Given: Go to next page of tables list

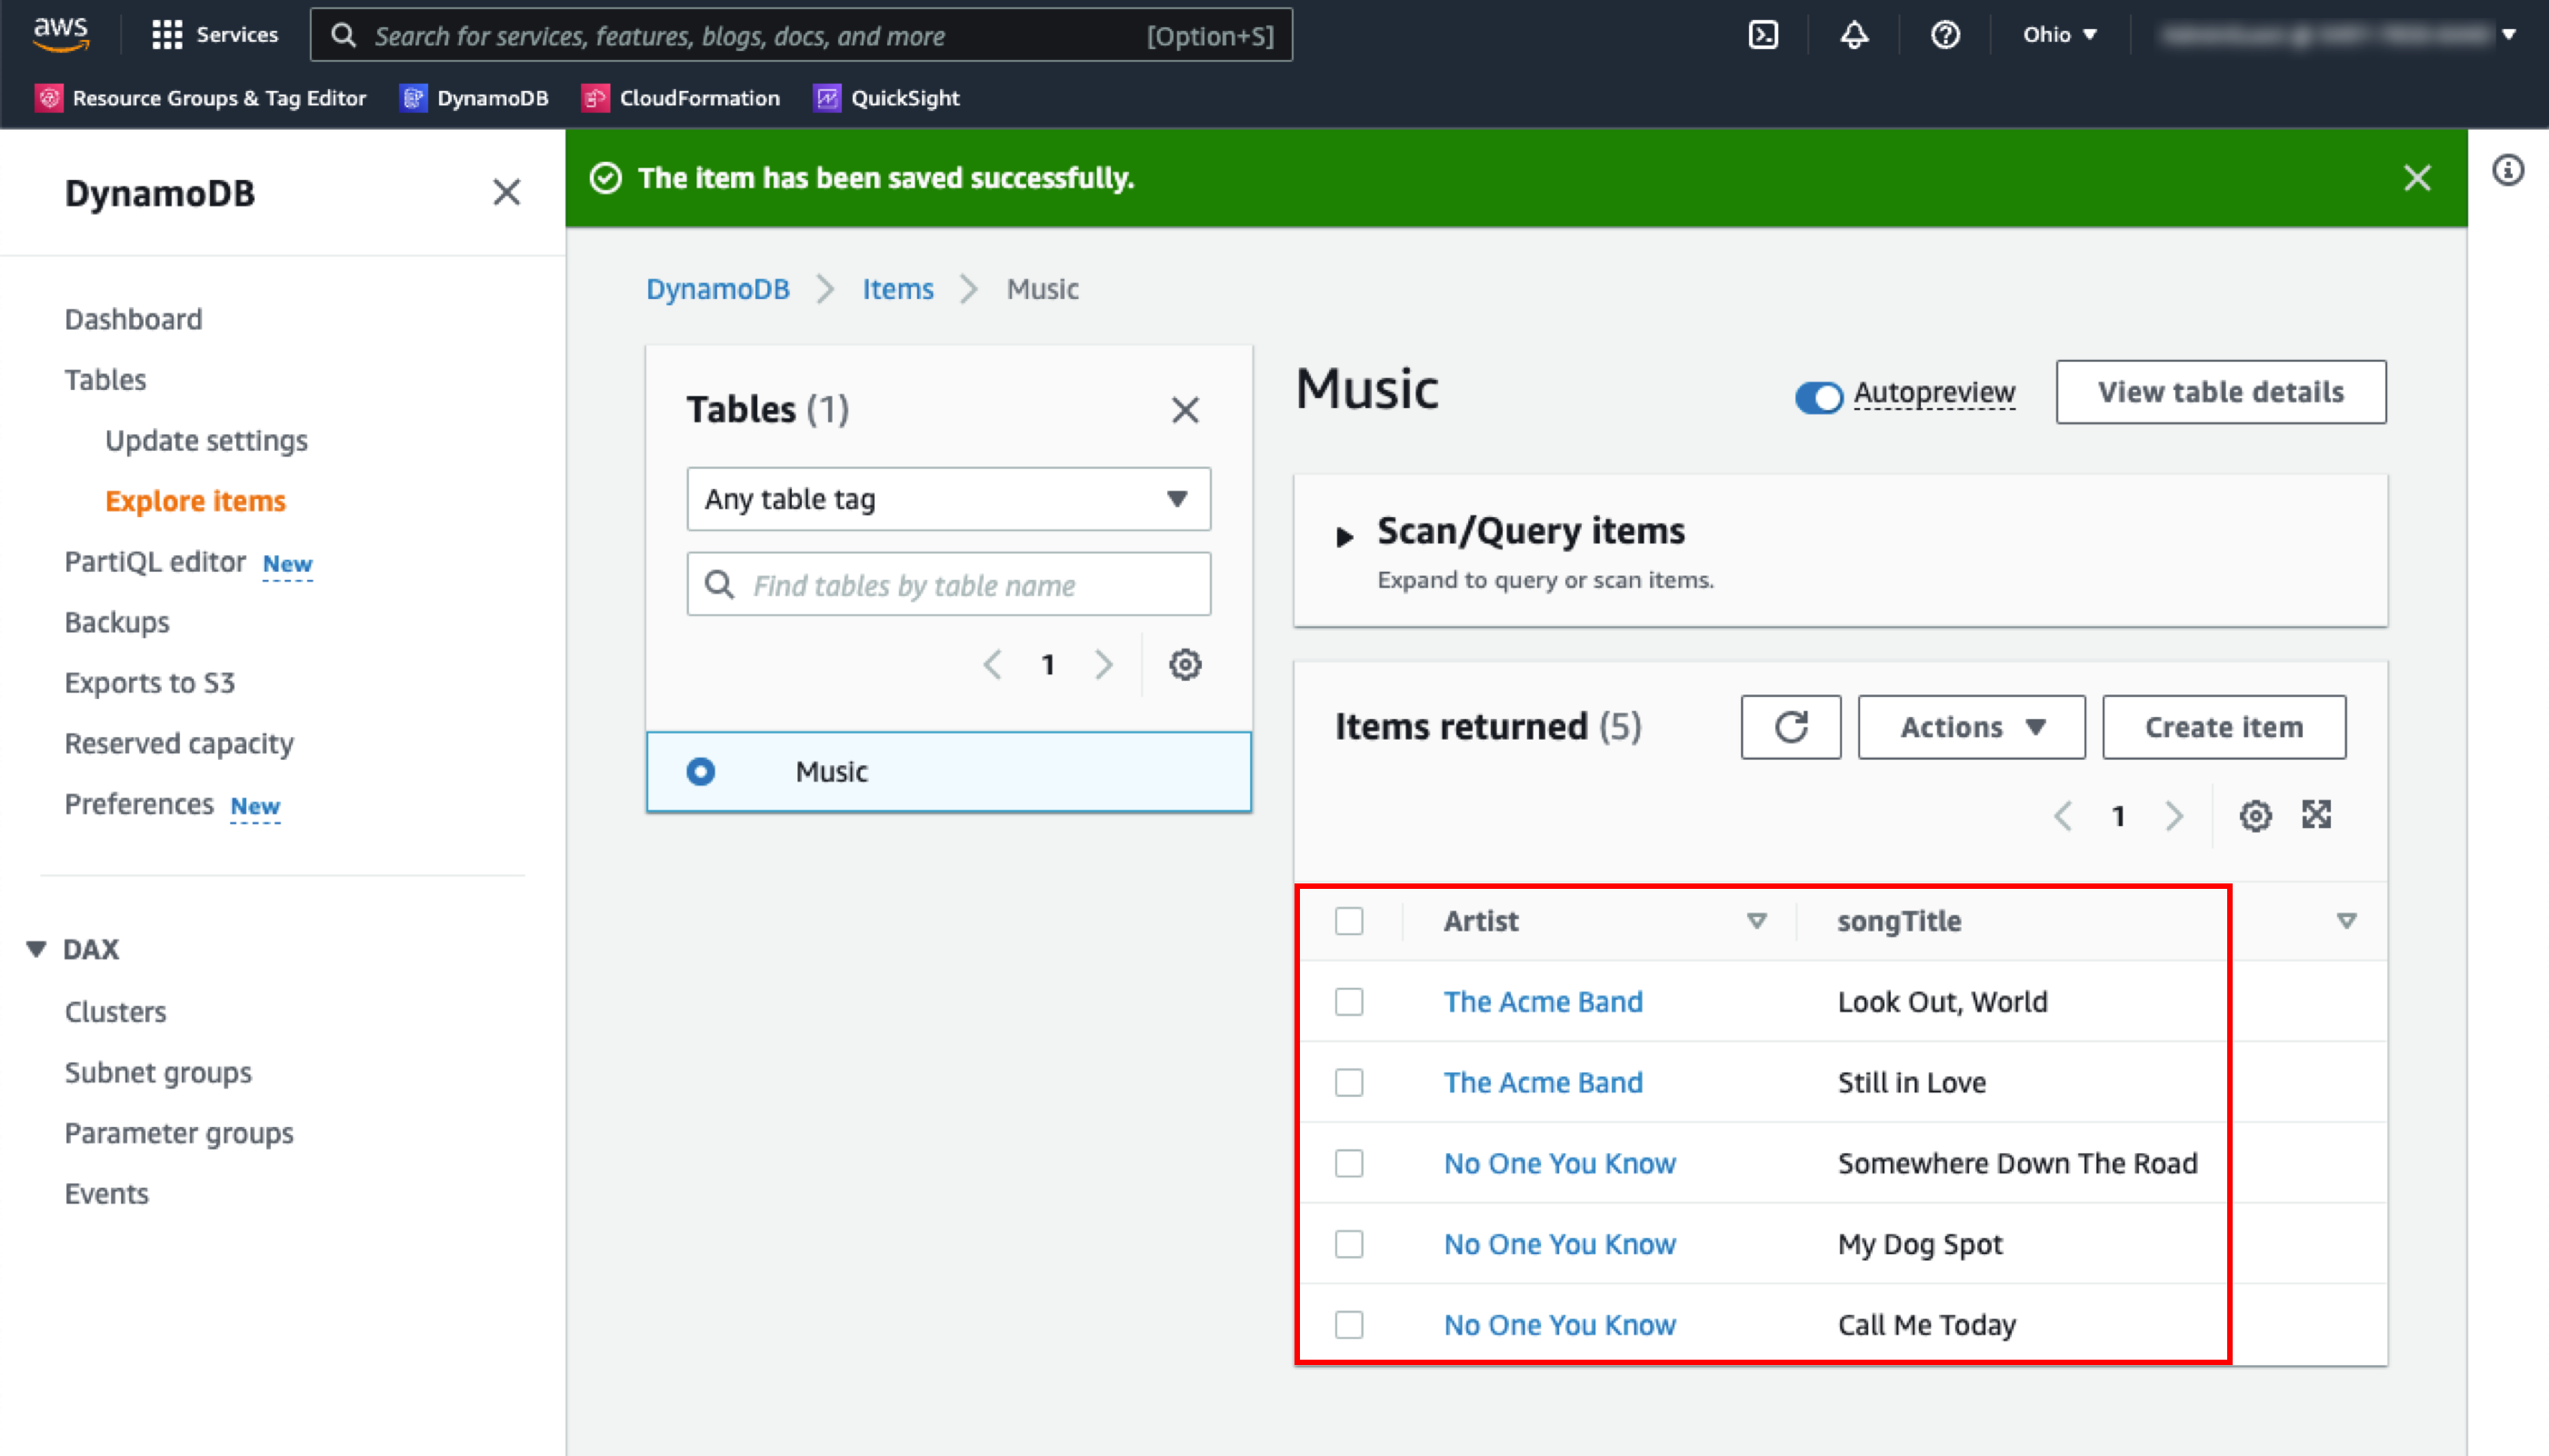Looking at the screenshot, I should (x=1103, y=665).
